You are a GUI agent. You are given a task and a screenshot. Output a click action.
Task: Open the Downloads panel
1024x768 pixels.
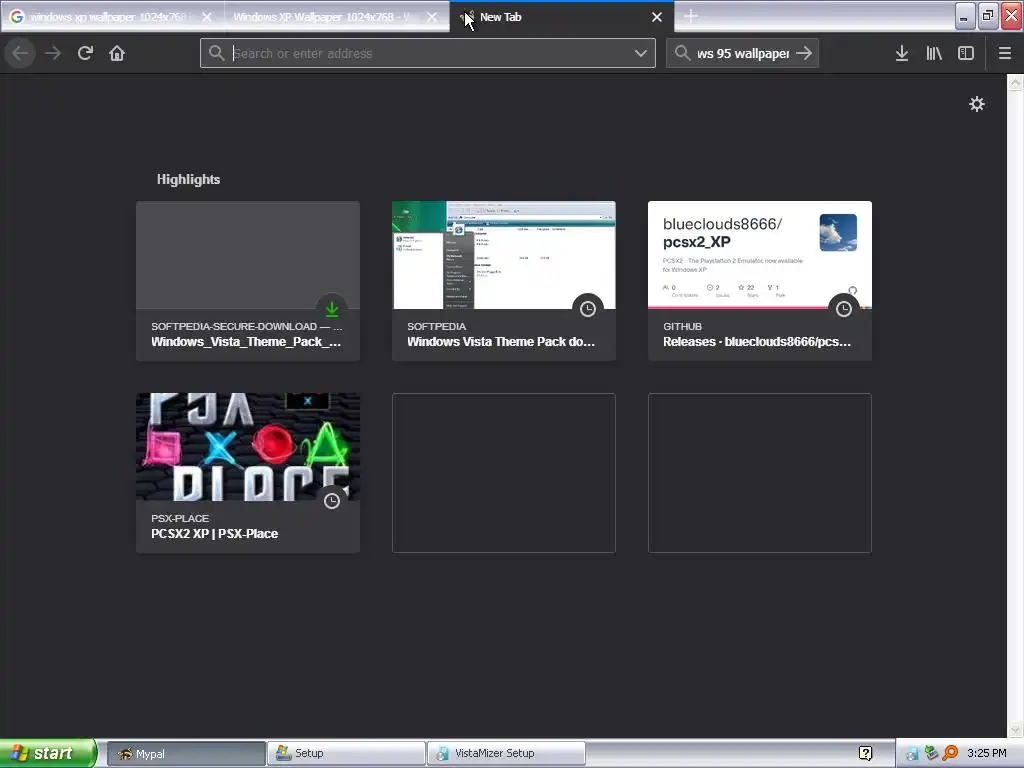click(x=901, y=53)
